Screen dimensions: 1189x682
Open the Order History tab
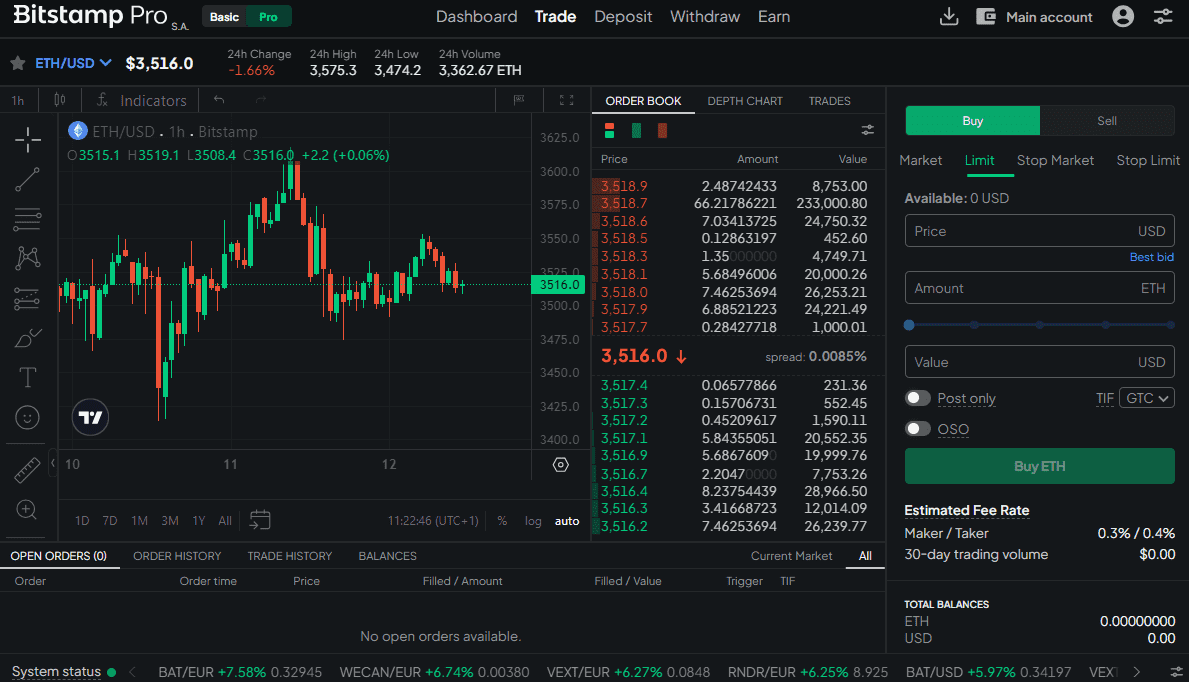[177, 556]
